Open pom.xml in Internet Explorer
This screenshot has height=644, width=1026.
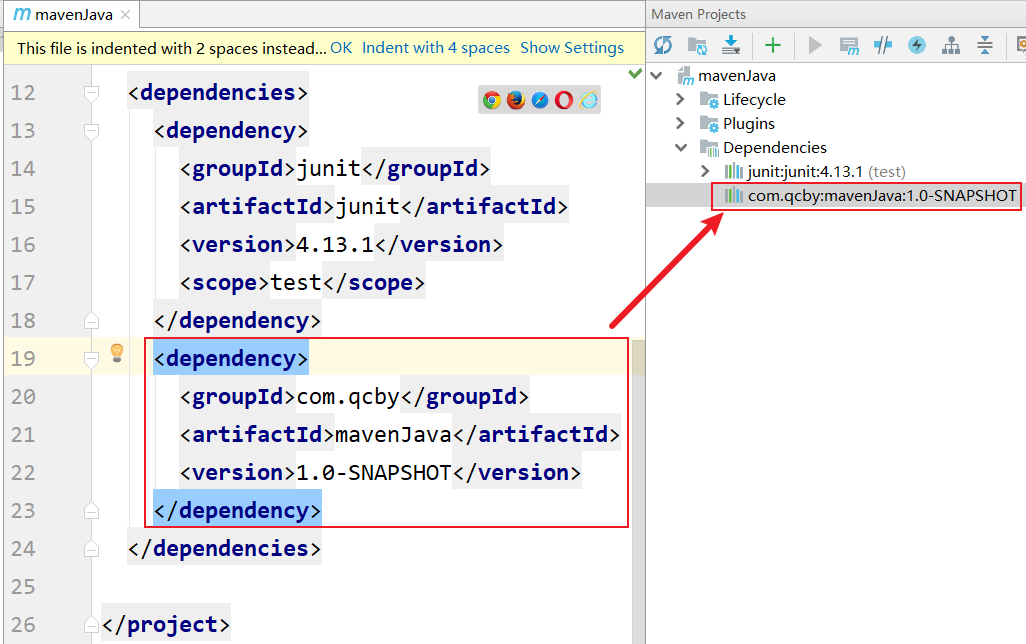coord(588,100)
